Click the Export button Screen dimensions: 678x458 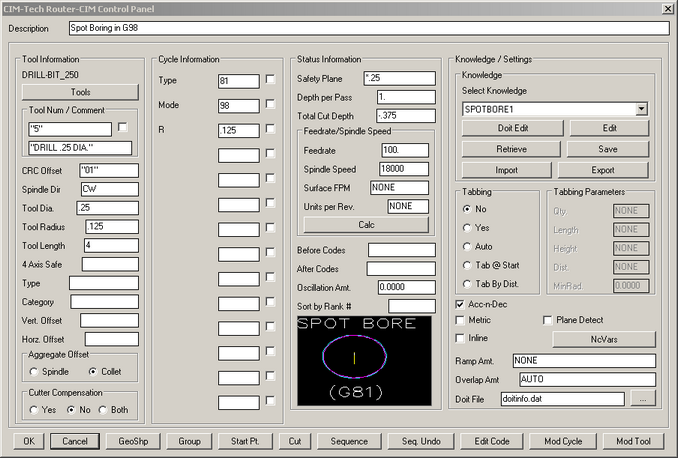pos(603,170)
